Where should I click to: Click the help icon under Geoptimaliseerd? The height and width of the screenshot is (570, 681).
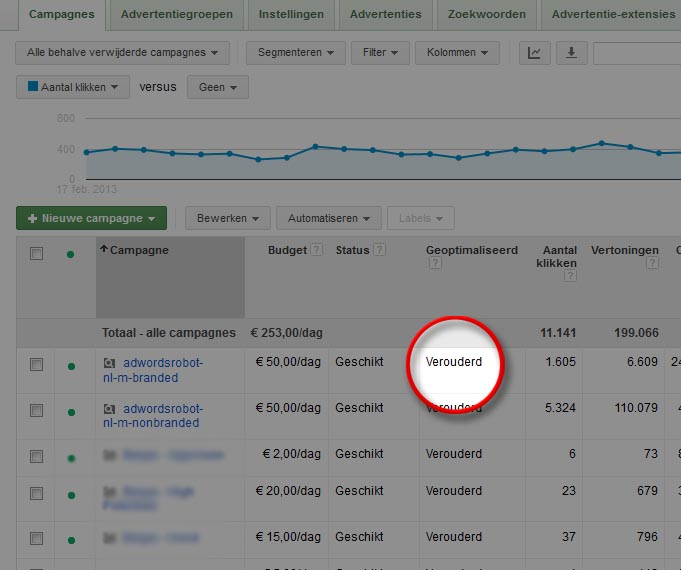434,264
